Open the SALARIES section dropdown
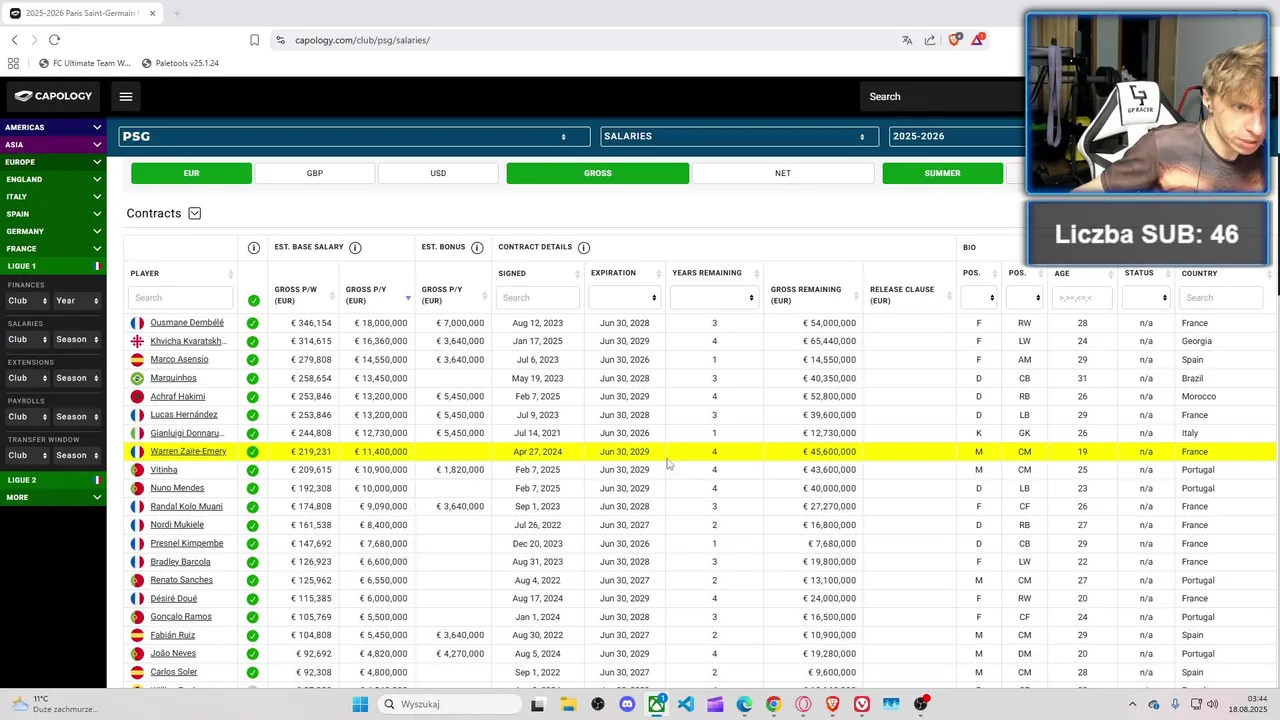The image size is (1280, 720). [739, 136]
